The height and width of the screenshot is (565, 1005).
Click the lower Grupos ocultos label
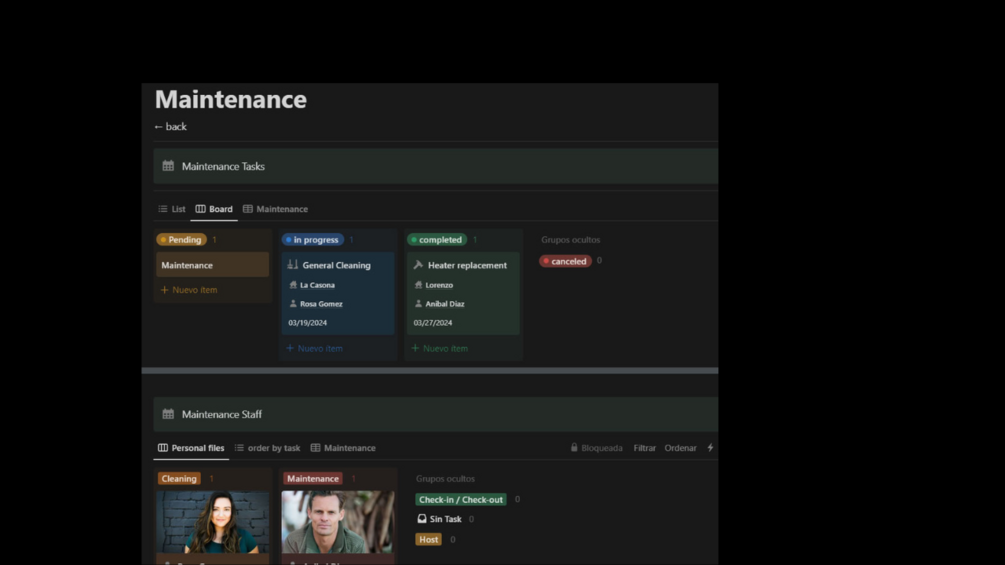pyautogui.click(x=445, y=479)
